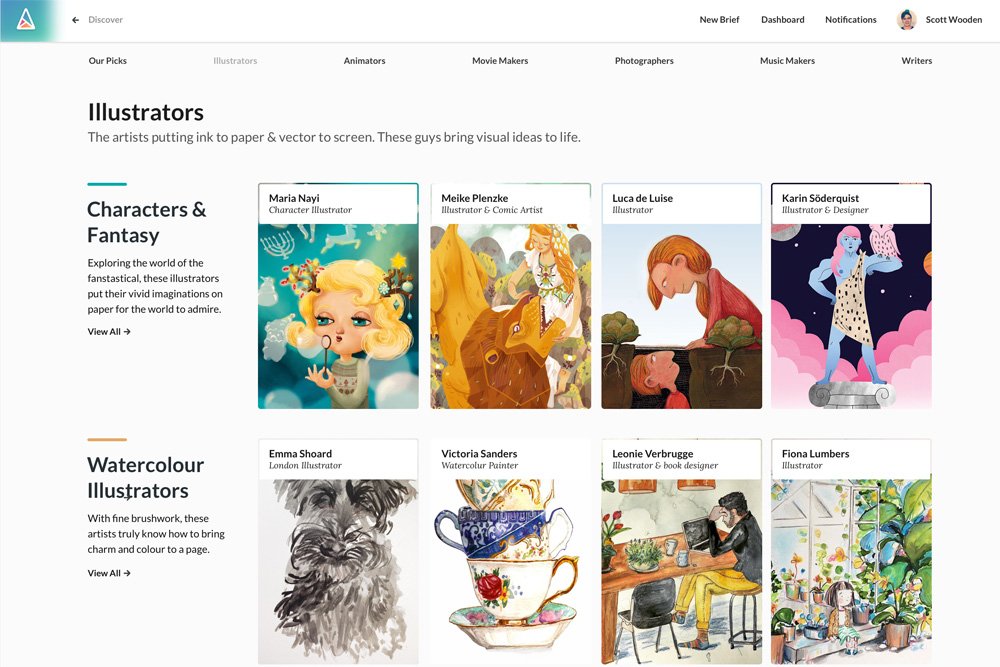
Task: Click the triangle logo icon
Action: 26,20
